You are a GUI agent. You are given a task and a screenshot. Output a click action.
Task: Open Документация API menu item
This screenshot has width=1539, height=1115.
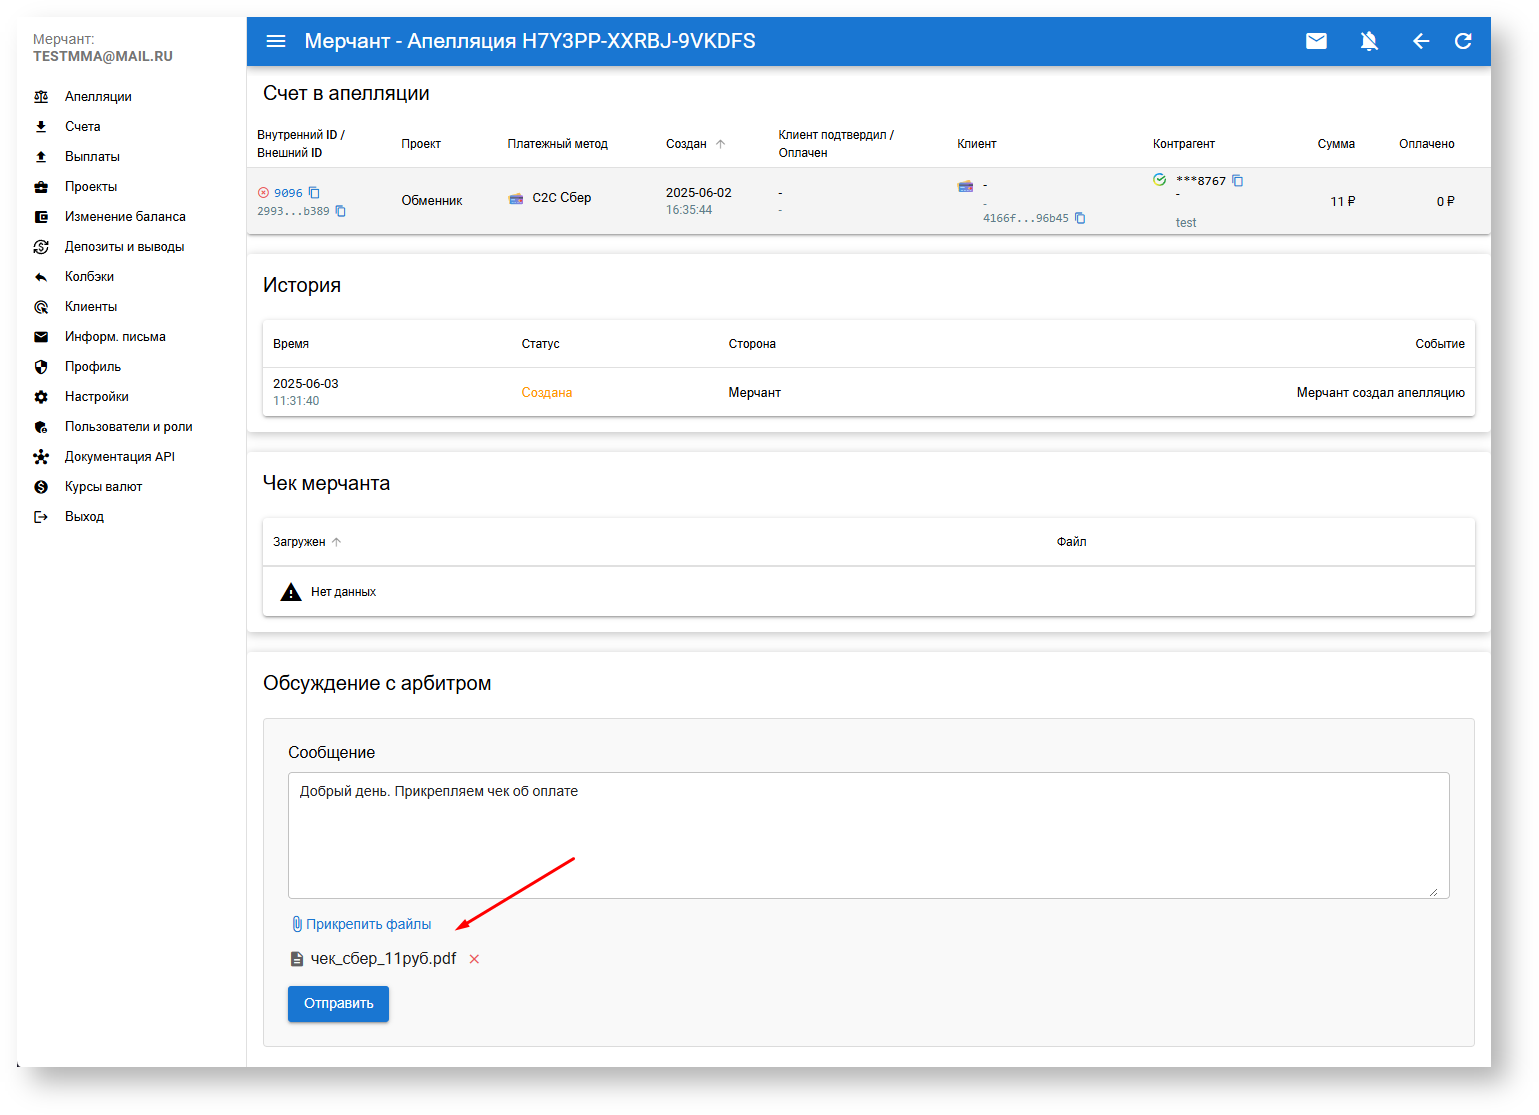click(119, 457)
